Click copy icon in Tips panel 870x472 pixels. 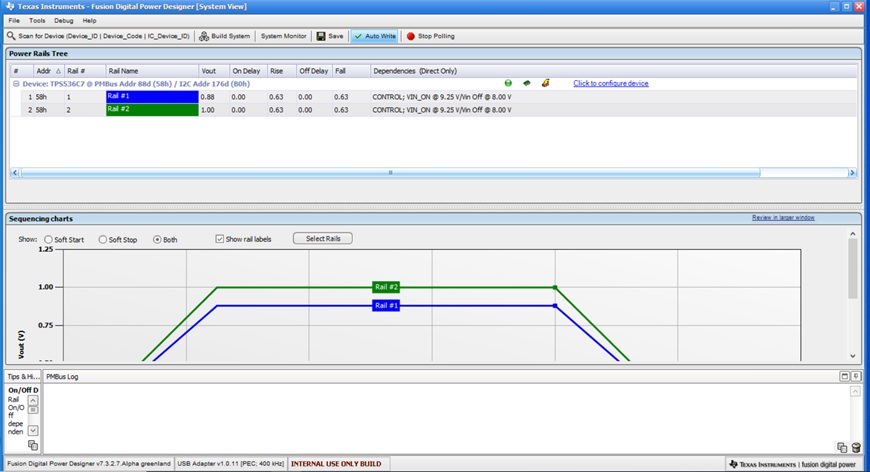pyautogui.click(x=33, y=444)
